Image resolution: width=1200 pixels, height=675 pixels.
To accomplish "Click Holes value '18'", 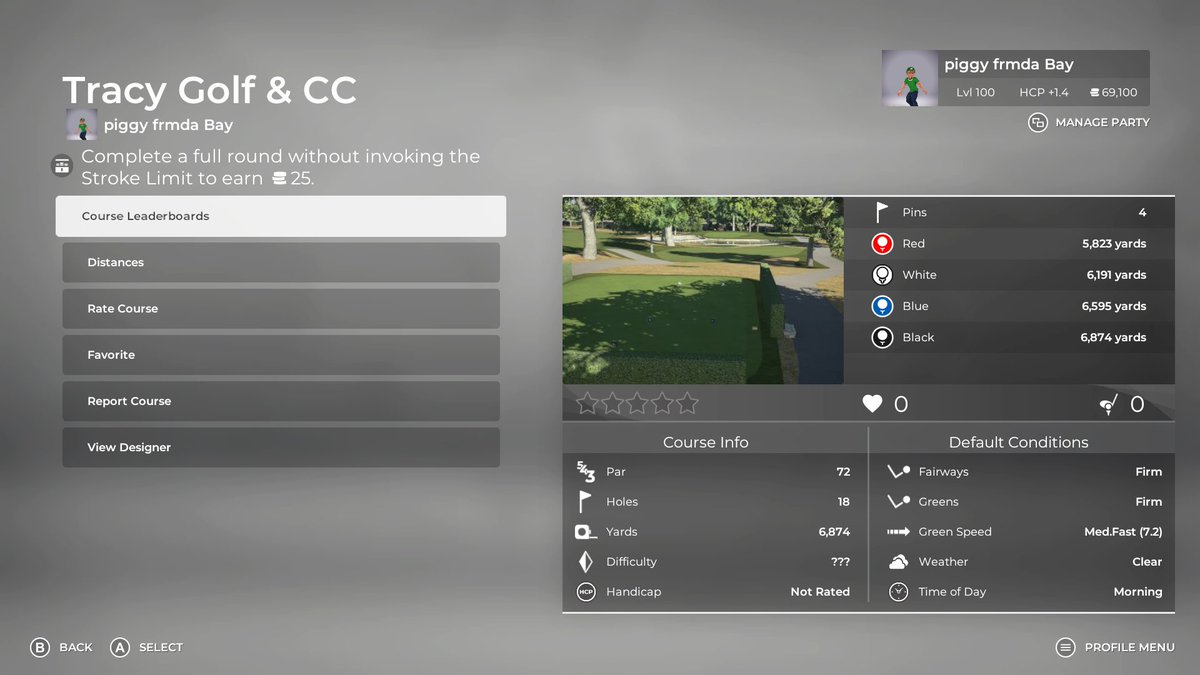I will [x=843, y=501].
